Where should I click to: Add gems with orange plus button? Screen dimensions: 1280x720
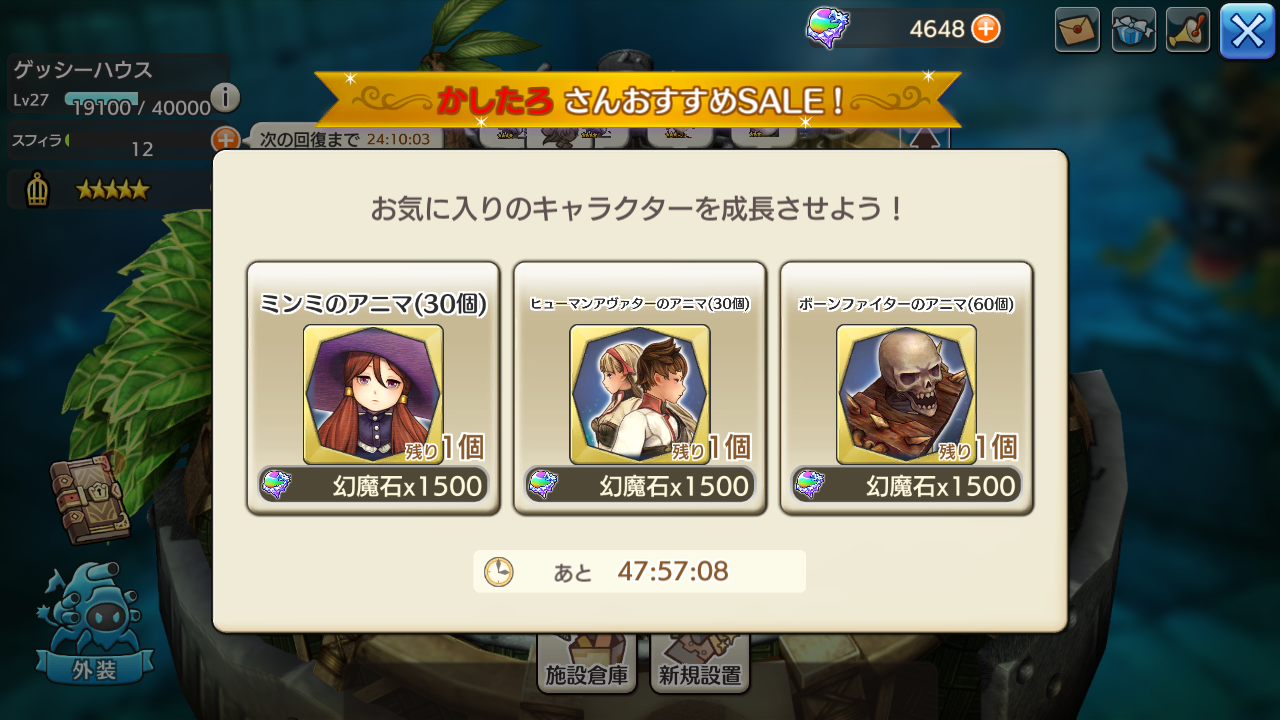(986, 29)
